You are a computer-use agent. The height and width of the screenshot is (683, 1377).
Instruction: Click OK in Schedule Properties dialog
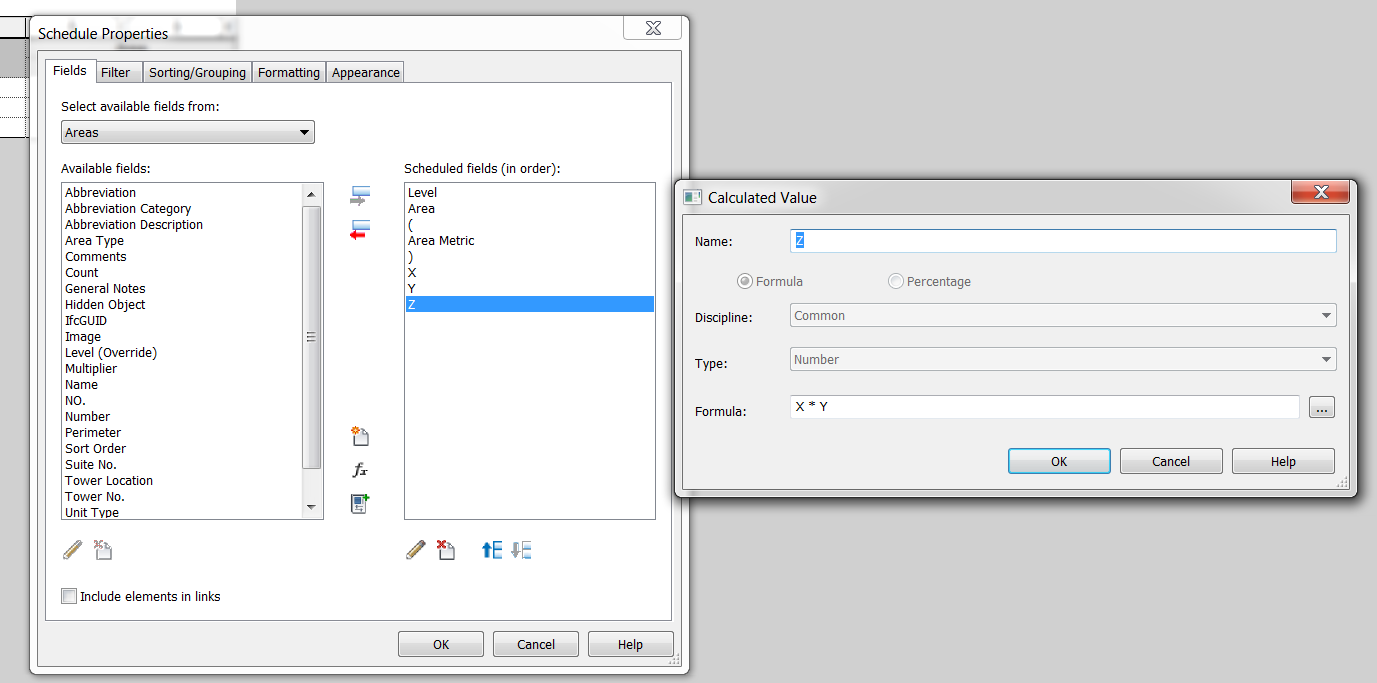coord(441,644)
